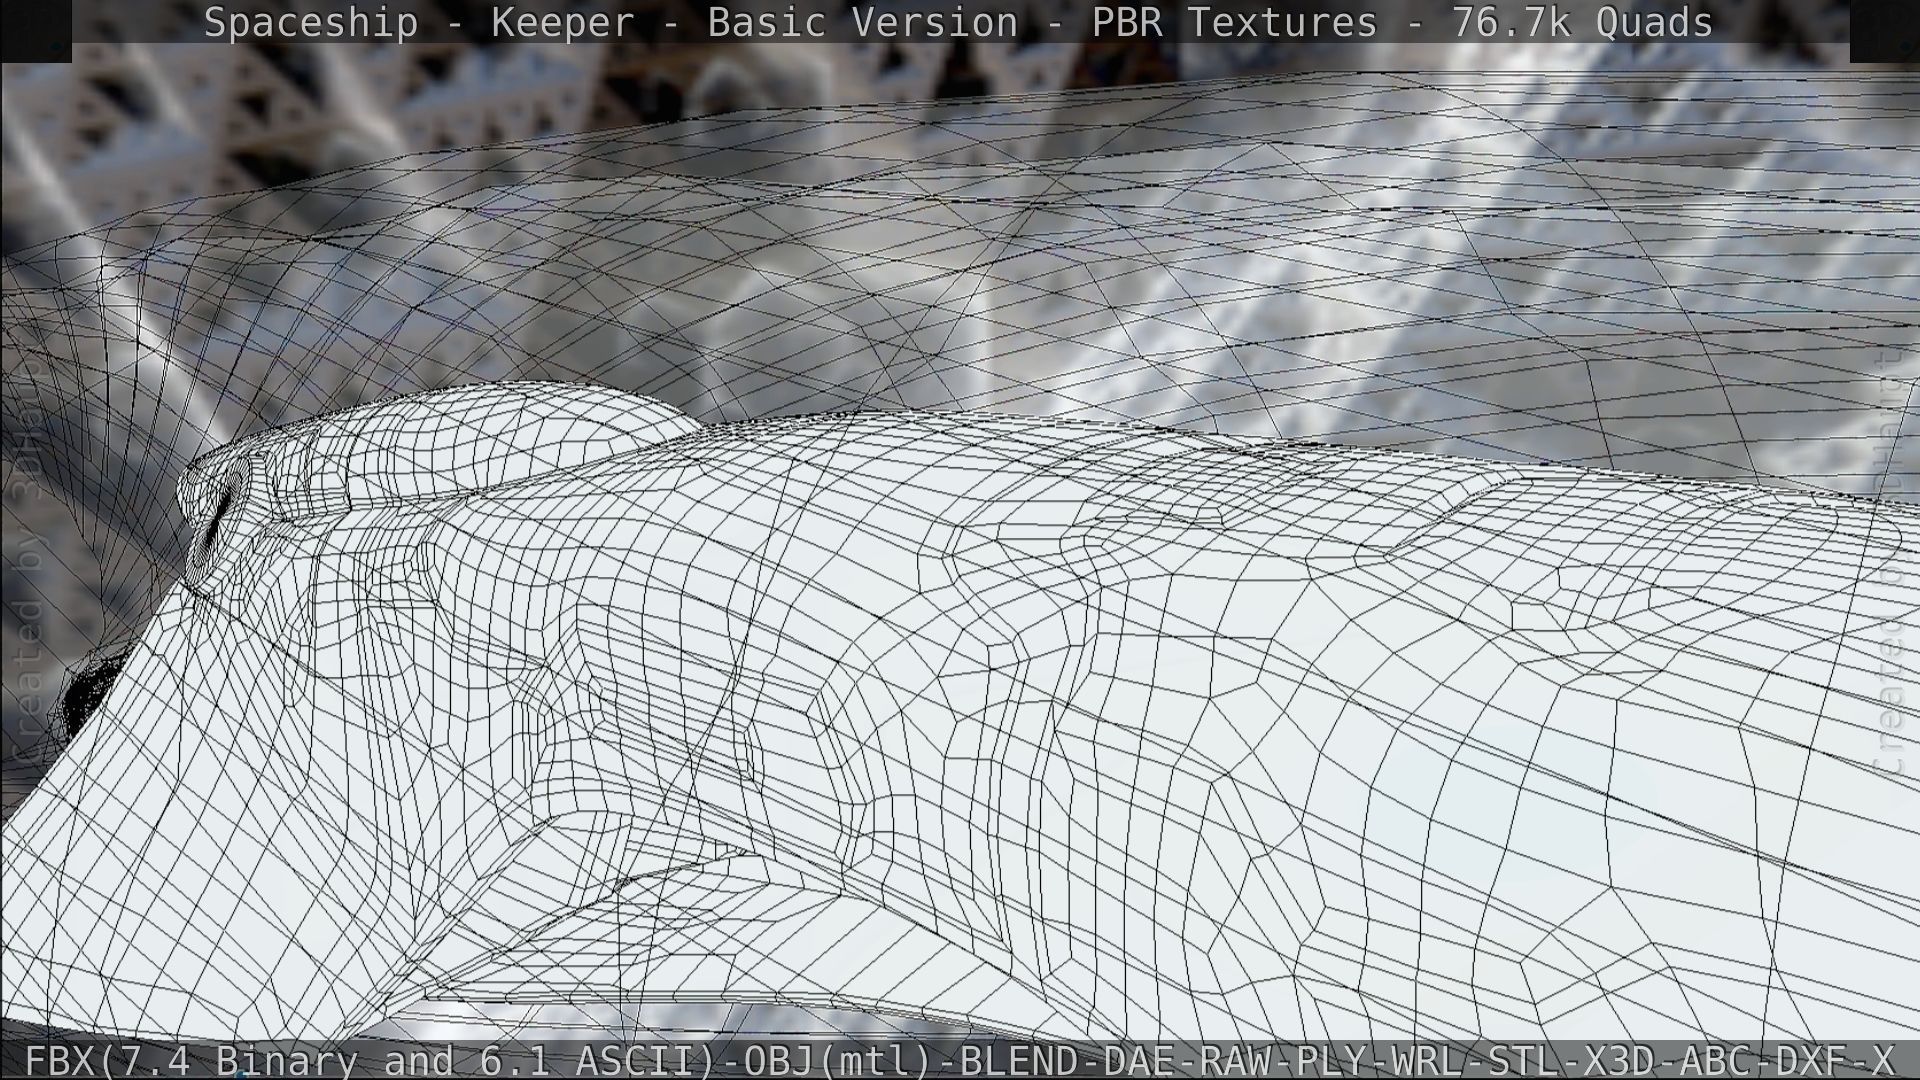Click the 'X3D' format label
Image resolution: width=1920 pixels, height=1080 pixels.
pyautogui.click(x=1621, y=1060)
